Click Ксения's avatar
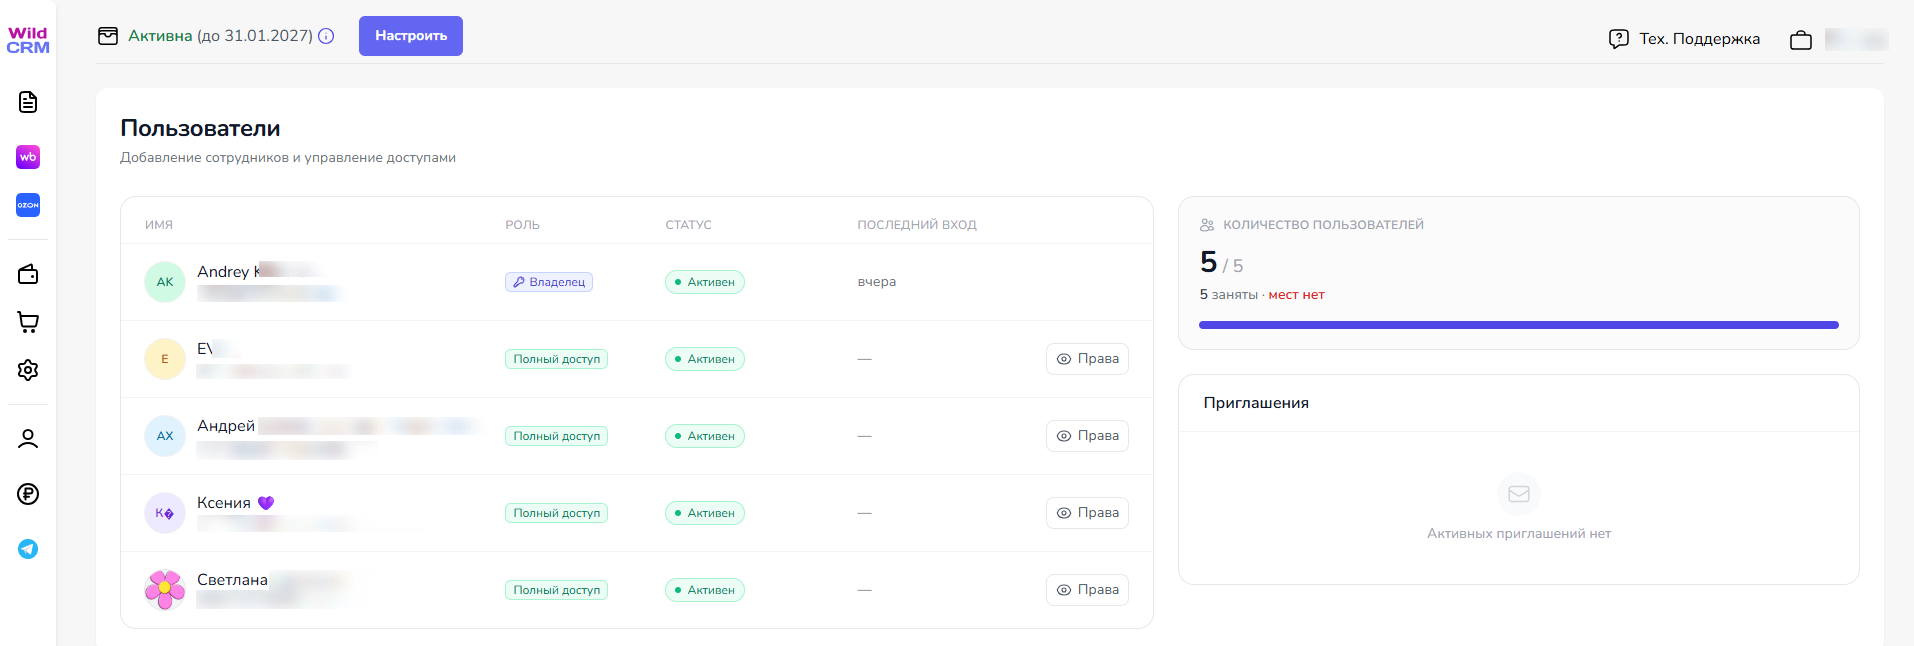Screen dimensions: 1914x646 (165, 513)
